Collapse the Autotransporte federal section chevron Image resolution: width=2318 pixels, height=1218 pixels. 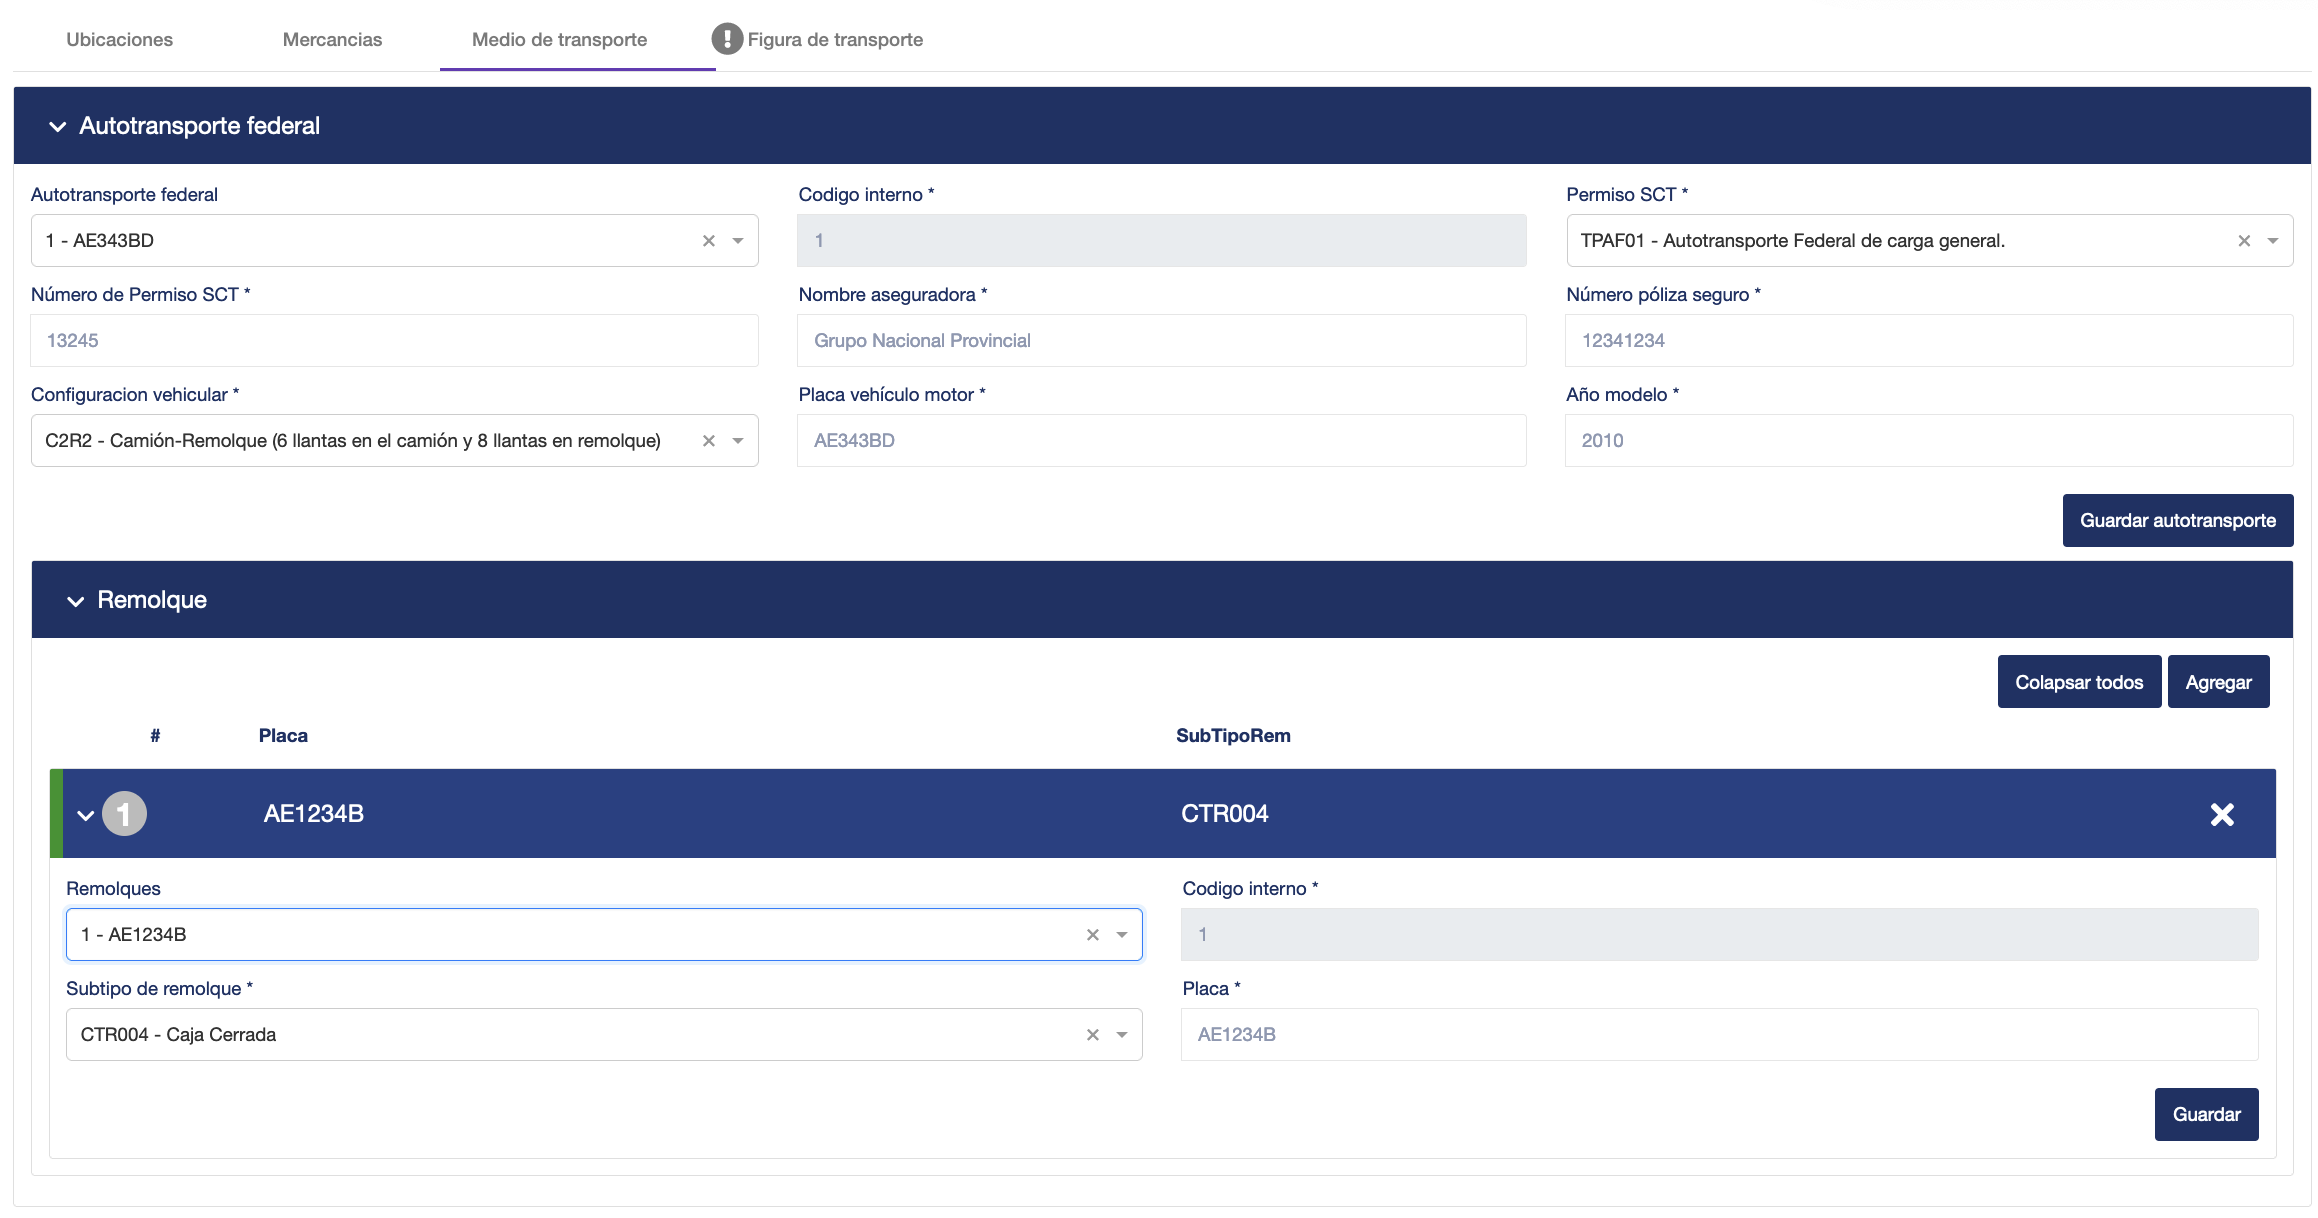click(x=57, y=126)
